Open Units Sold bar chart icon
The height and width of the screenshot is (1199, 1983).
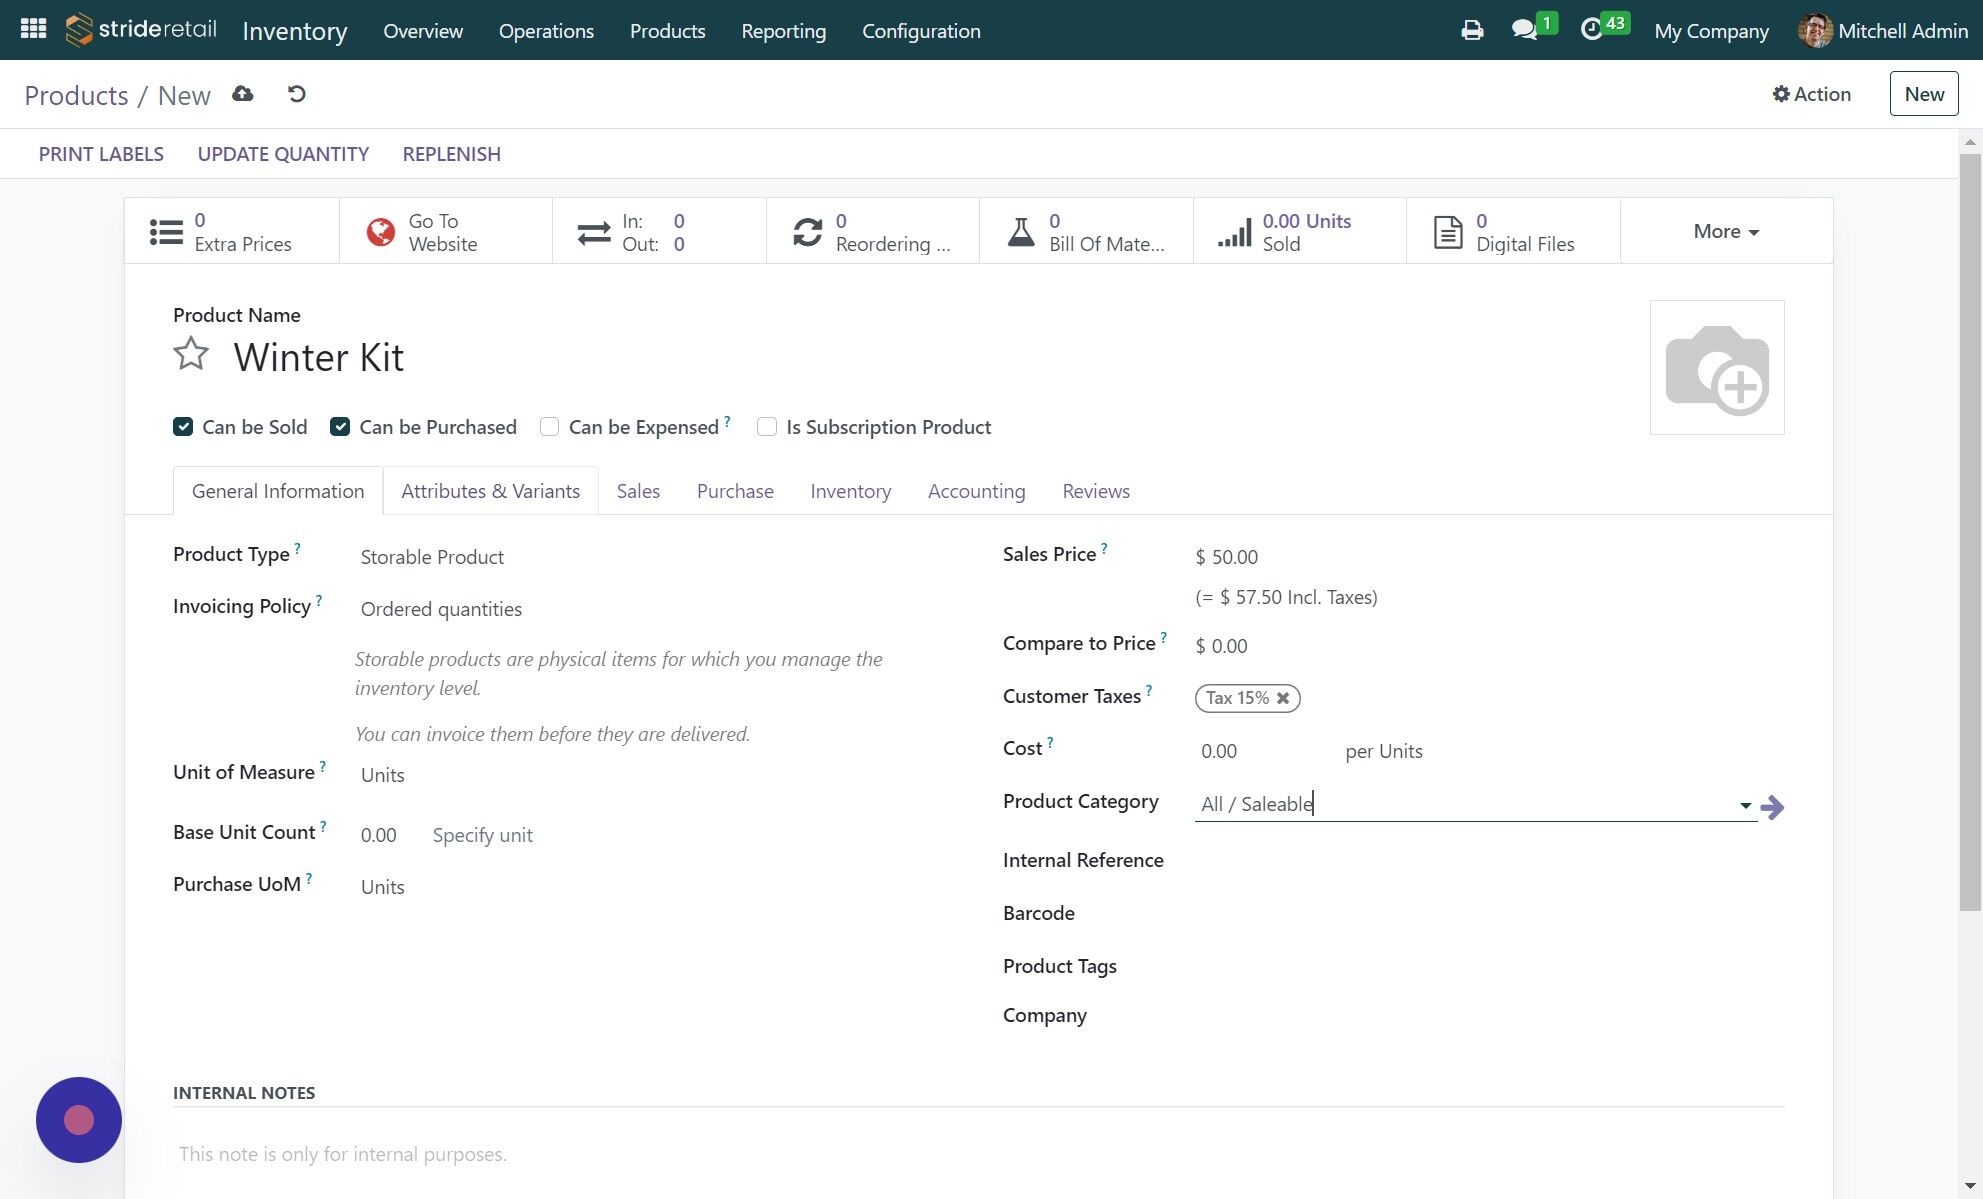click(x=1235, y=232)
